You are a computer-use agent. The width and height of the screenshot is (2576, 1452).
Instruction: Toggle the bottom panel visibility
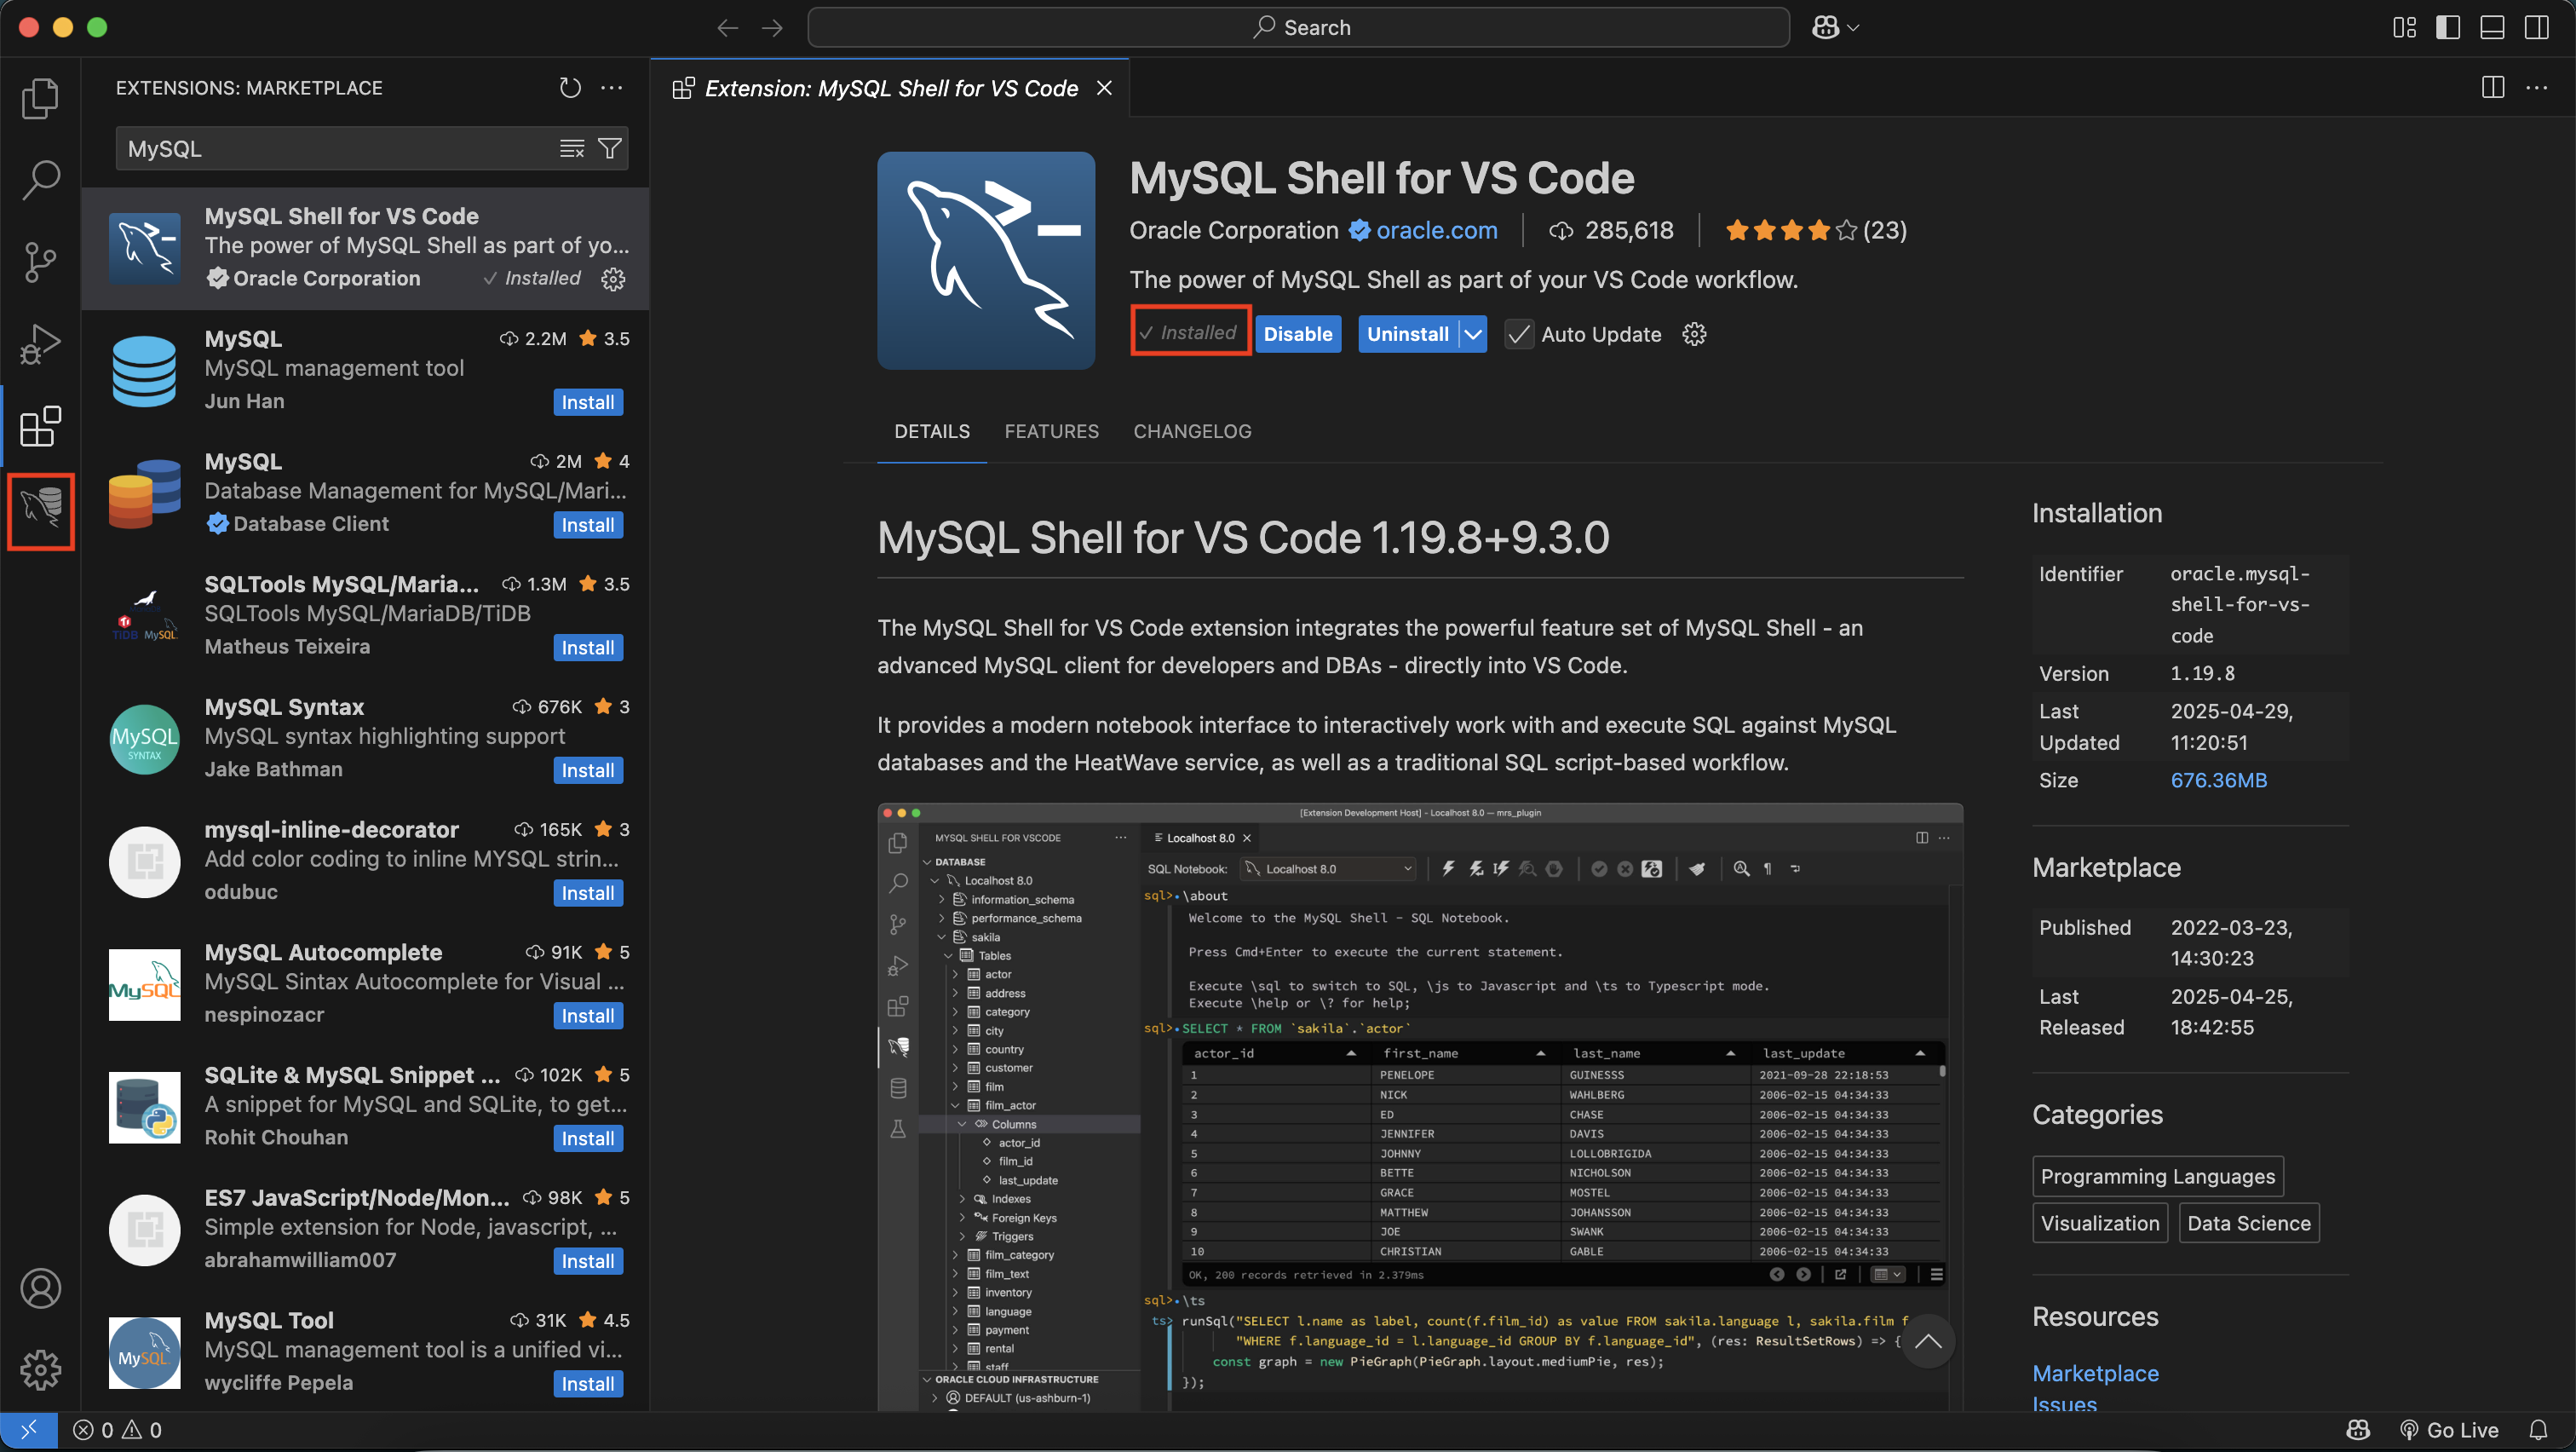click(2491, 27)
